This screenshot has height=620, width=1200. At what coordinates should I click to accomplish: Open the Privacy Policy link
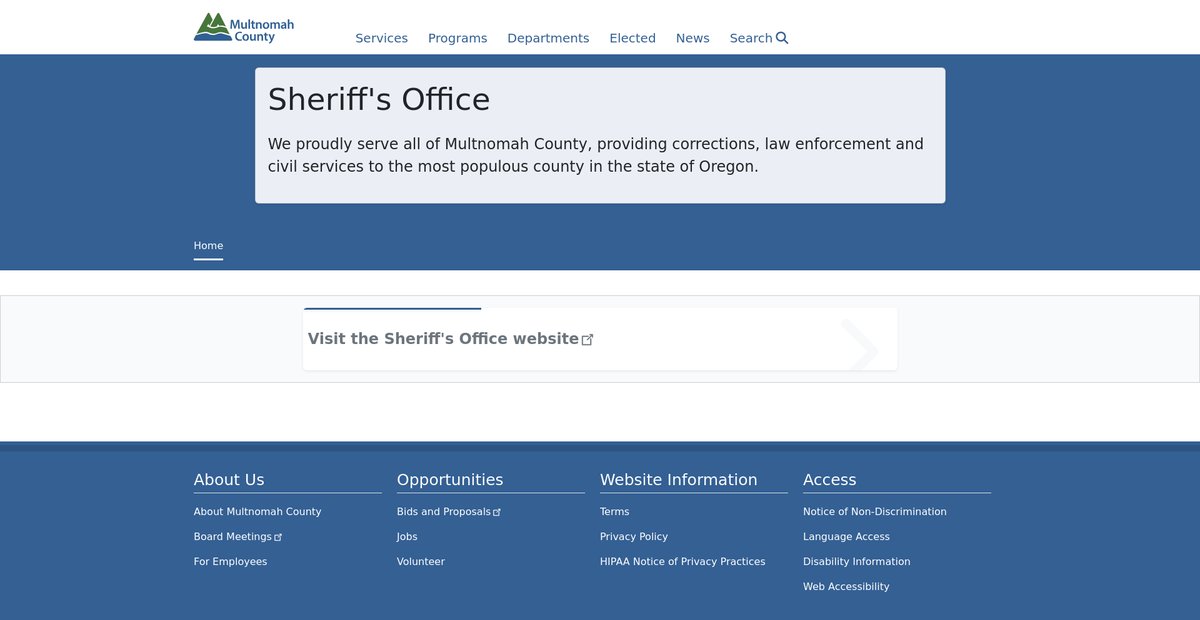point(634,537)
